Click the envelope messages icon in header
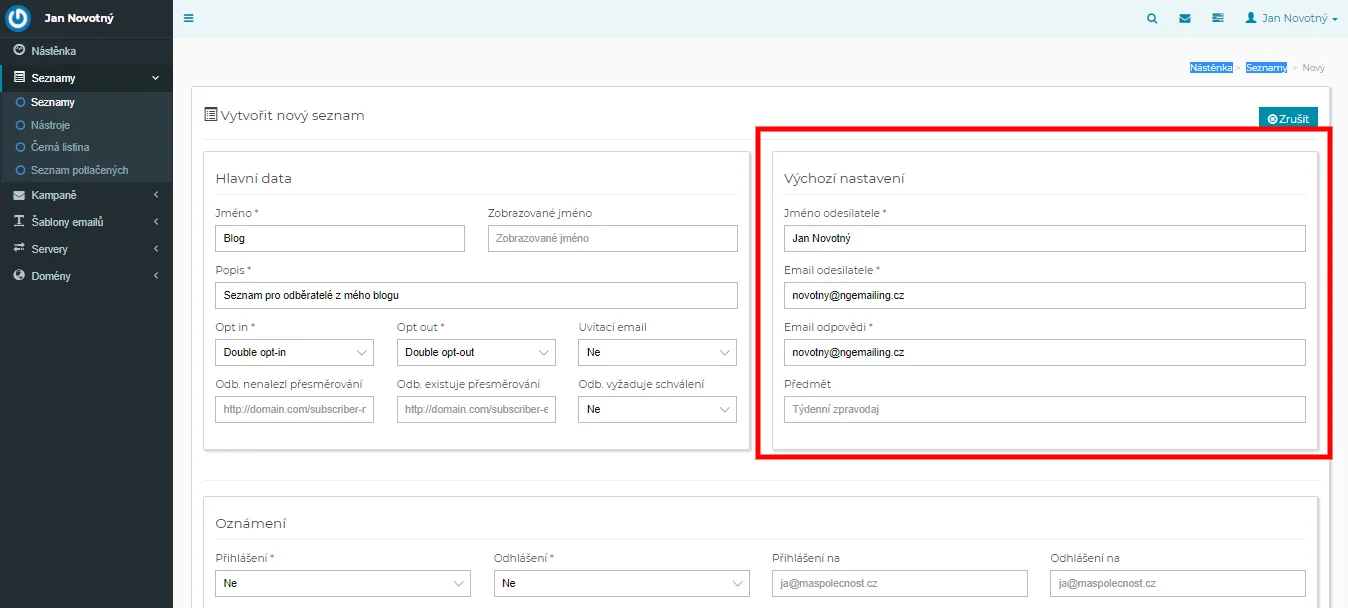Screen dimensions: 1348x608 coord(1185,18)
